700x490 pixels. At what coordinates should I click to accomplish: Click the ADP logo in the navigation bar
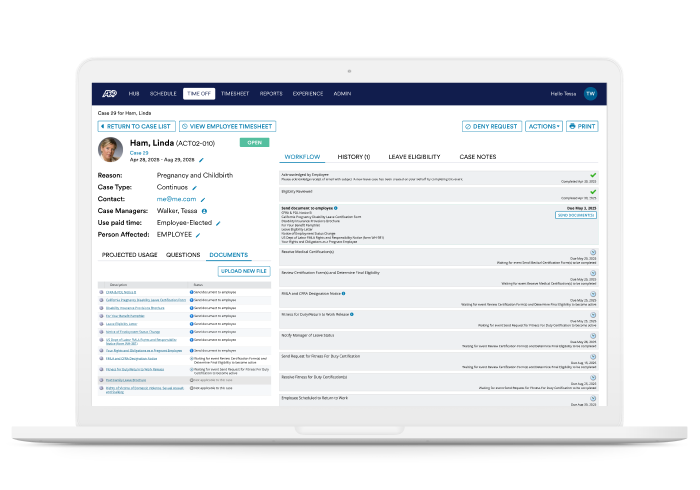click(x=109, y=93)
